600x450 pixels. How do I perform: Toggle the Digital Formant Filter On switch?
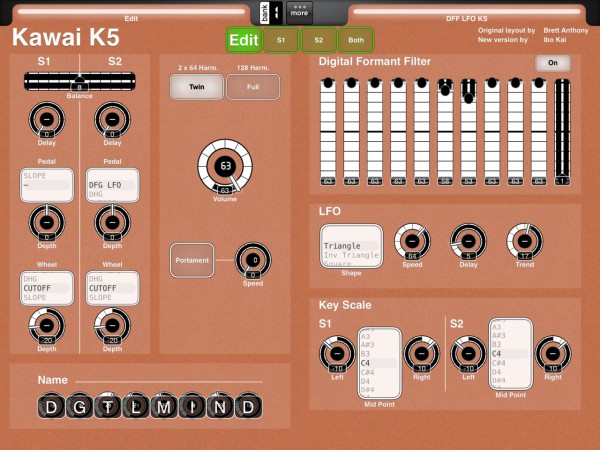tap(553, 63)
